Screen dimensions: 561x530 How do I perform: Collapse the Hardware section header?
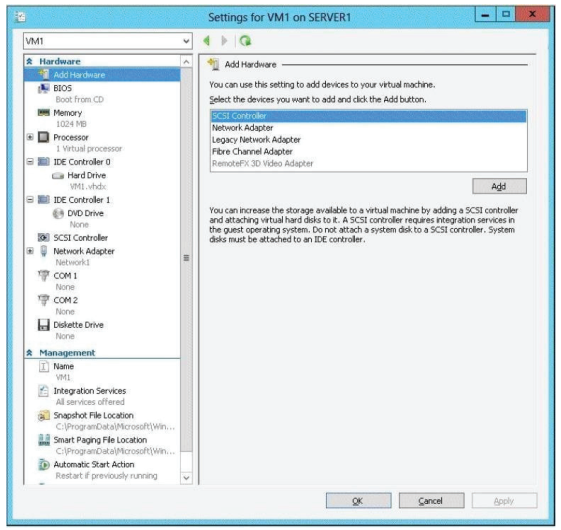click(30, 62)
